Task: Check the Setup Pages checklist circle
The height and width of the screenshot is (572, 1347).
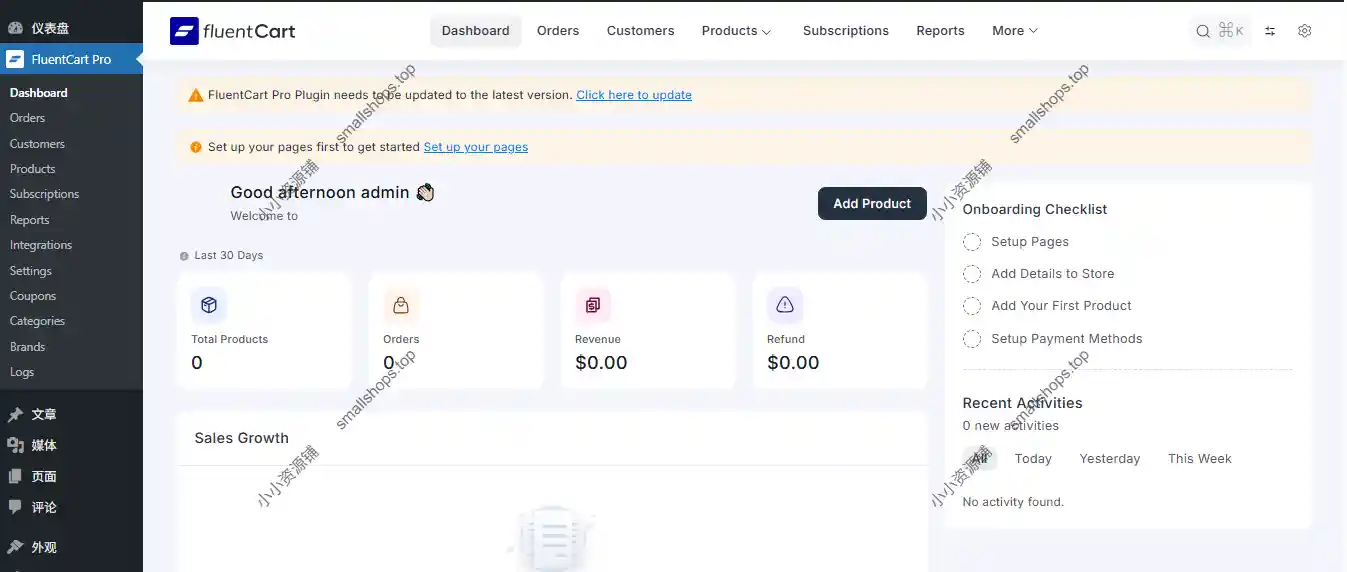Action: (972, 242)
